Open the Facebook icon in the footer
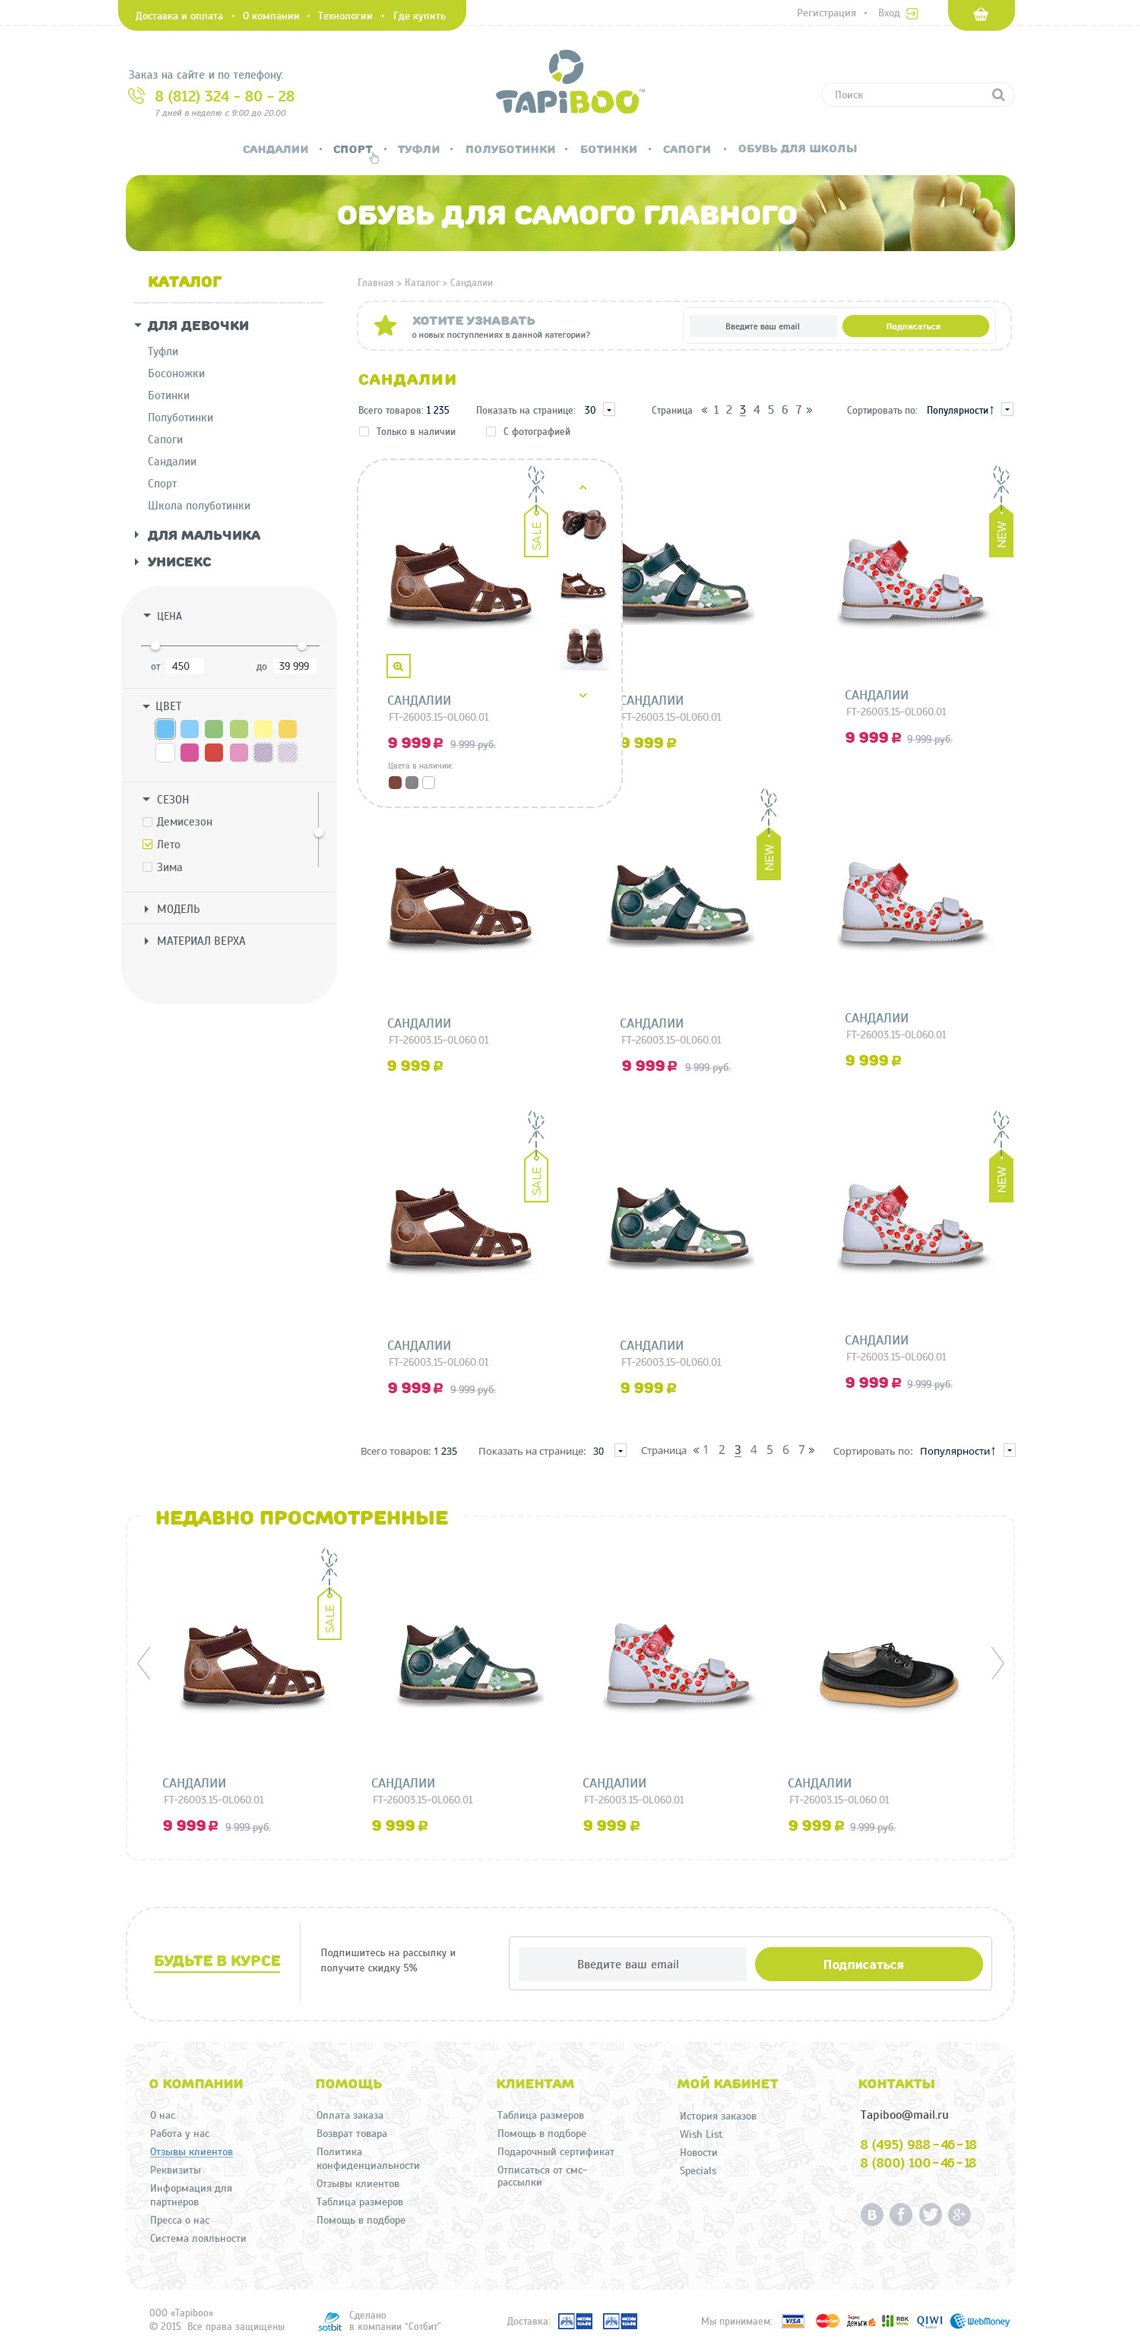Screen dimensions: 1140x2341 [901, 2214]
